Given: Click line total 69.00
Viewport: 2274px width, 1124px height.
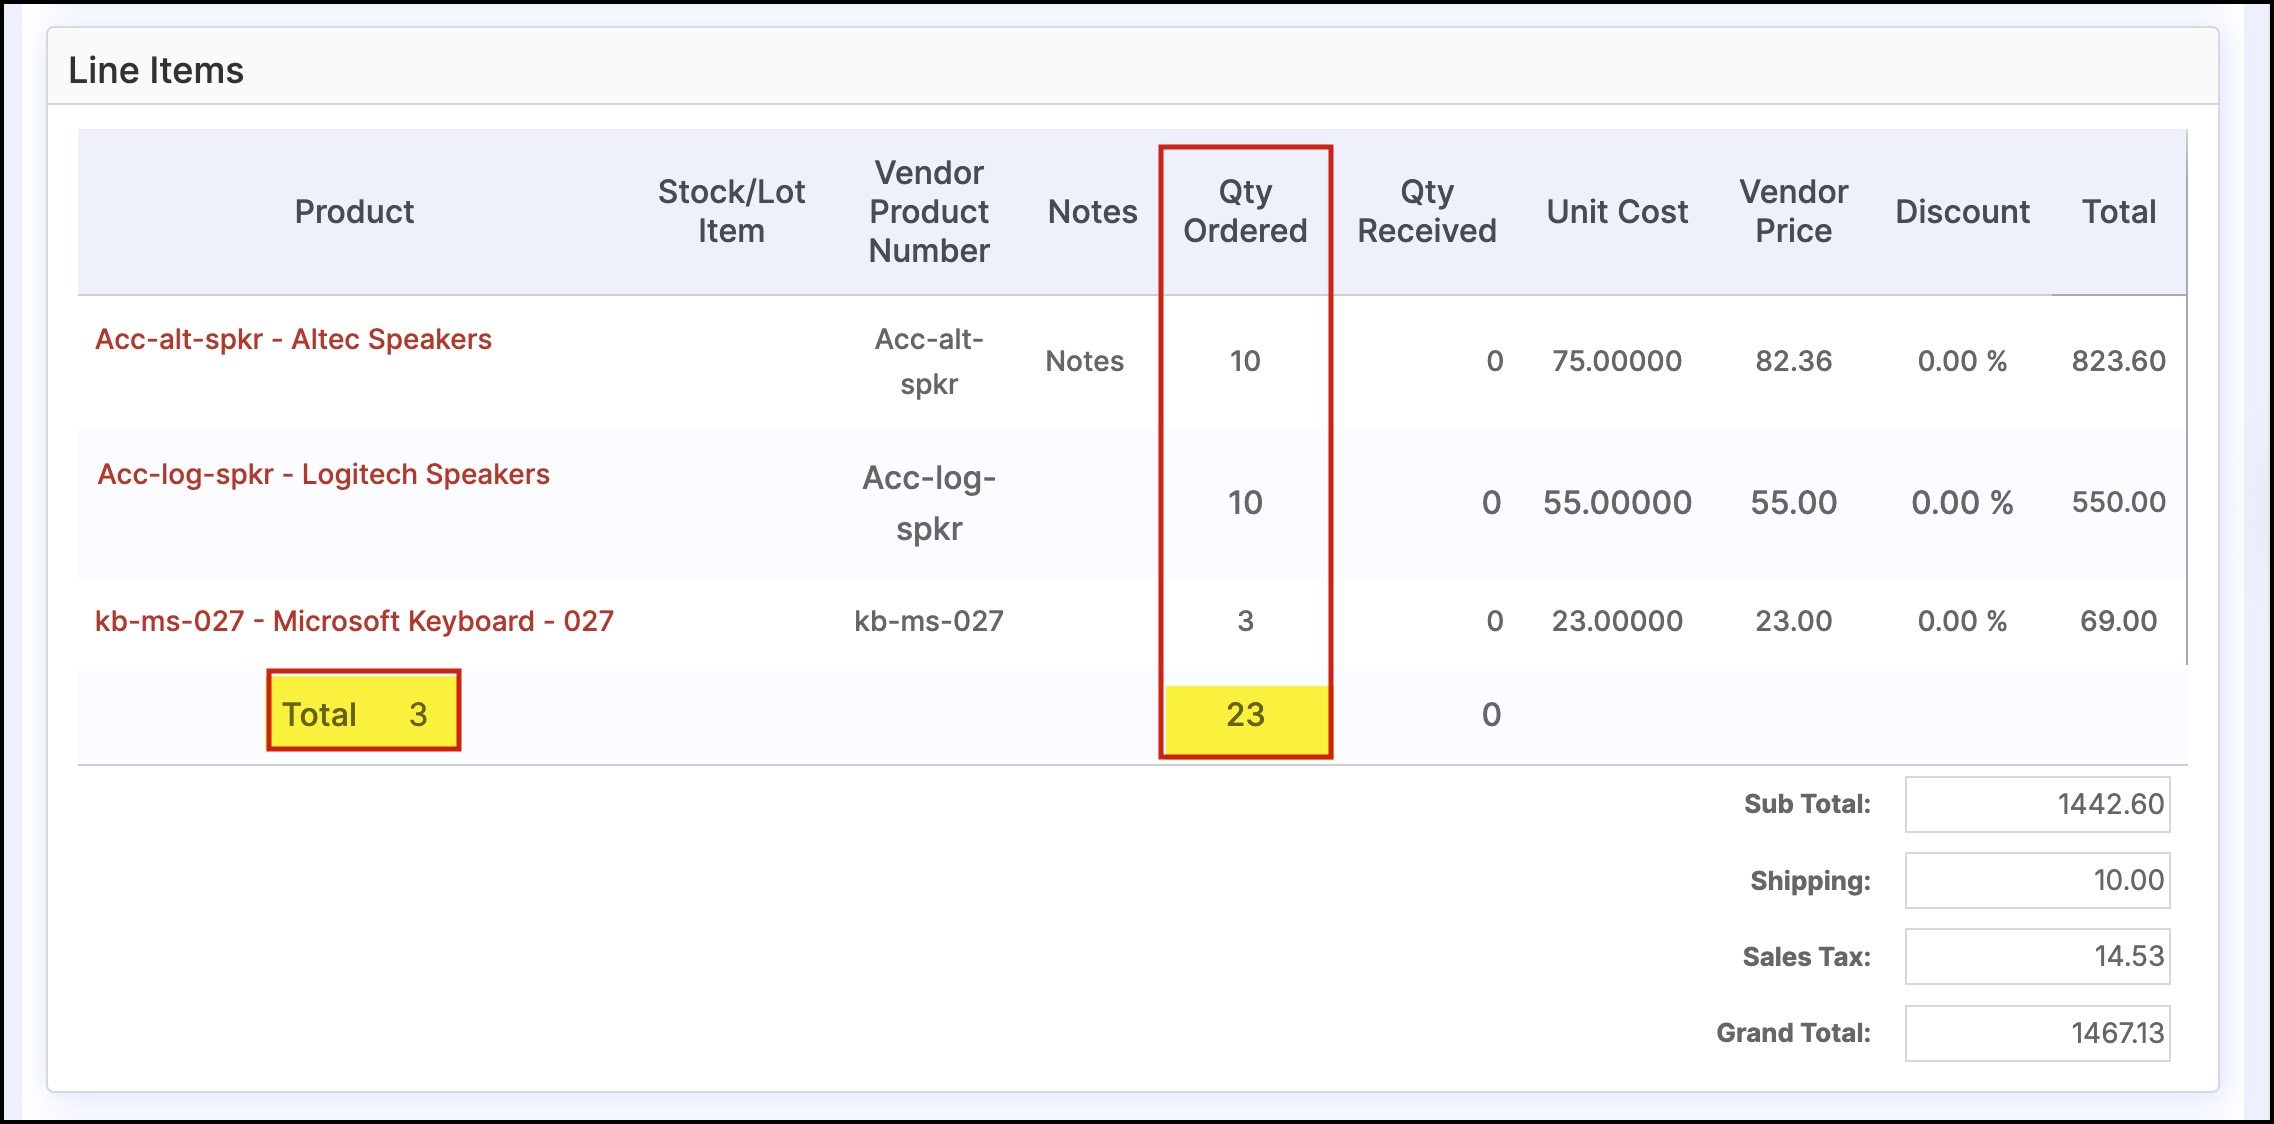Looking at the screenshot, I should [2119, 621].
